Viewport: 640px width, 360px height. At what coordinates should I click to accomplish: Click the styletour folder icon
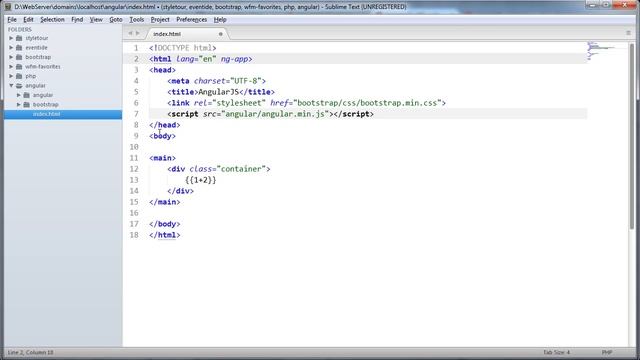(19, 38)
